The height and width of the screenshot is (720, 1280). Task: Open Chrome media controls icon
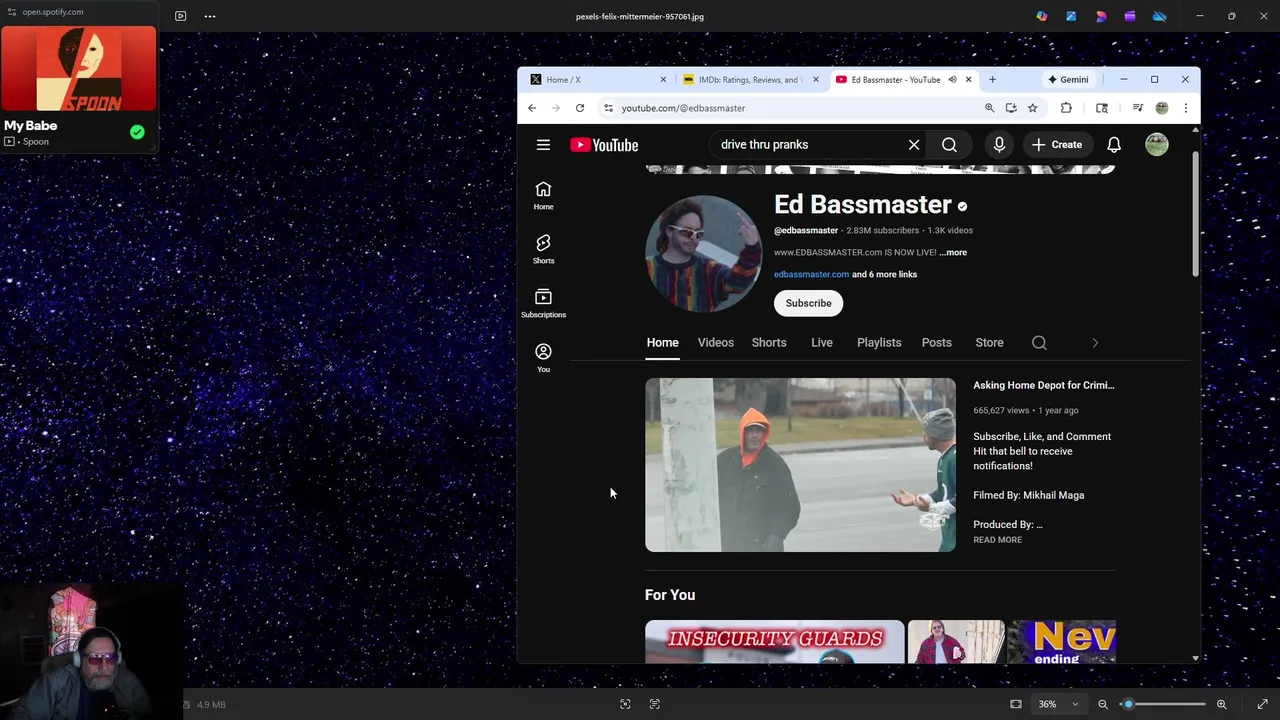coord(1137,108)
